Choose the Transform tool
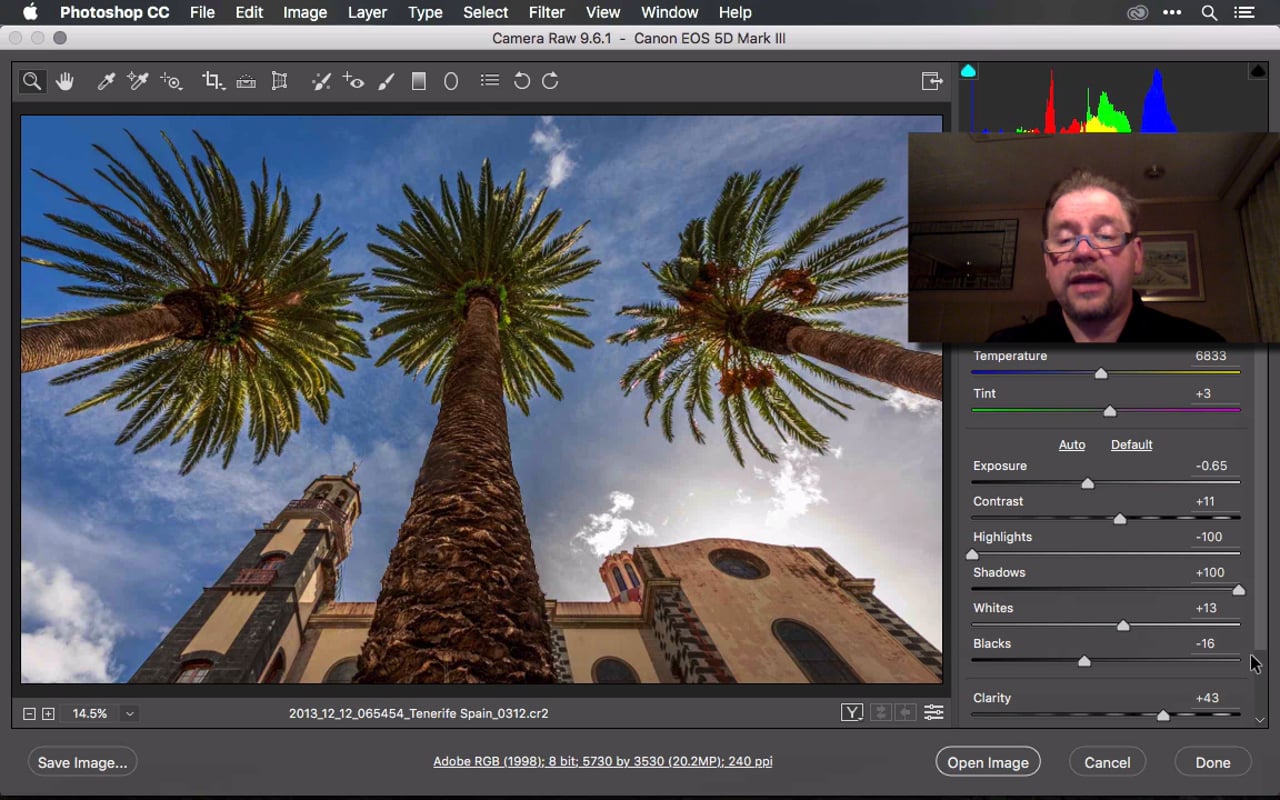 click(280, 81)
